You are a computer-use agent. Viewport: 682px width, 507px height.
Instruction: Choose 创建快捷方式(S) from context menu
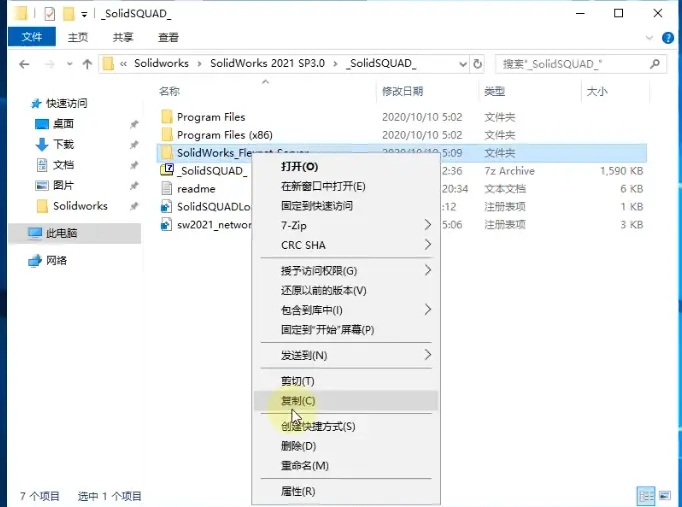346,427
